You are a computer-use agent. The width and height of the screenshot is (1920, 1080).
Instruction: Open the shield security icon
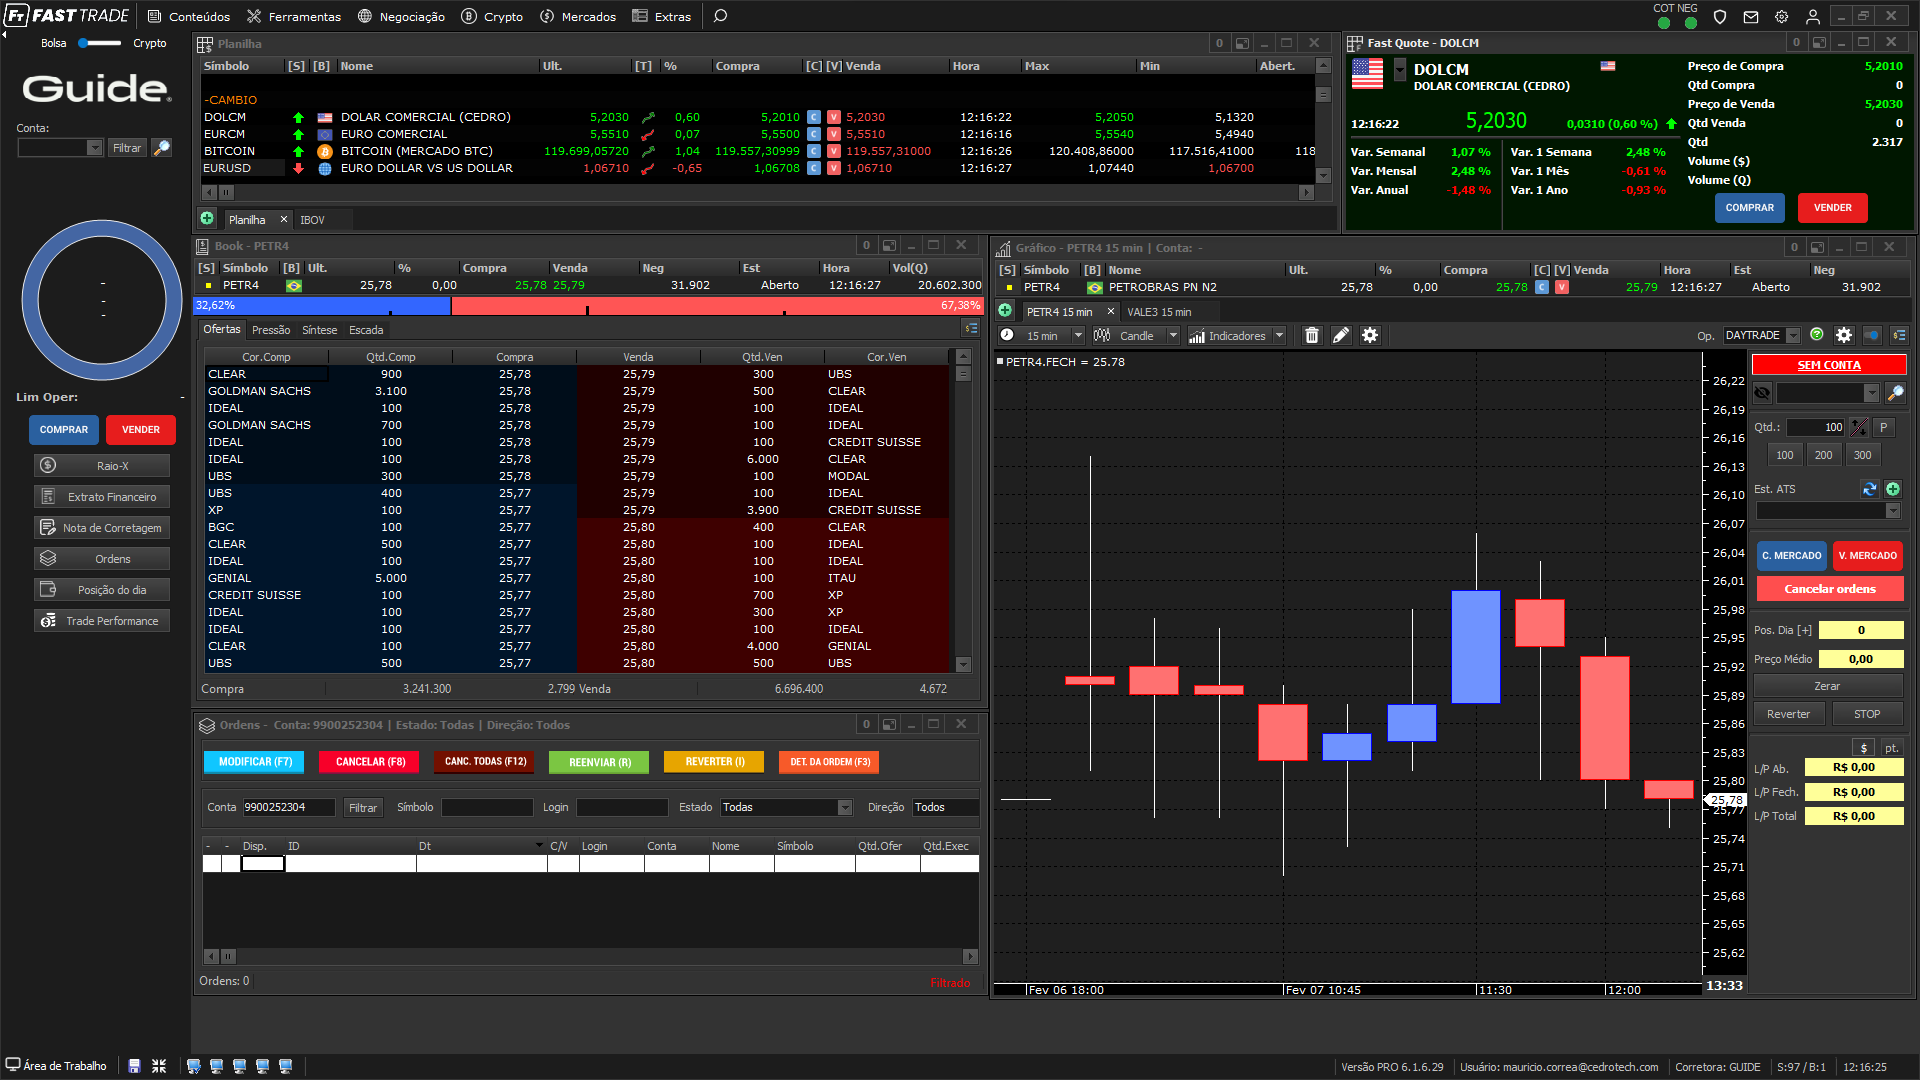[x=1720, y=17]
